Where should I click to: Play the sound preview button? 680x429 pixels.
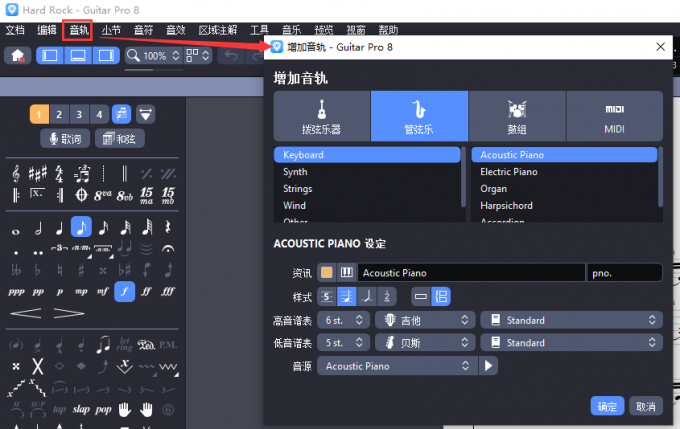click(488, 366)
